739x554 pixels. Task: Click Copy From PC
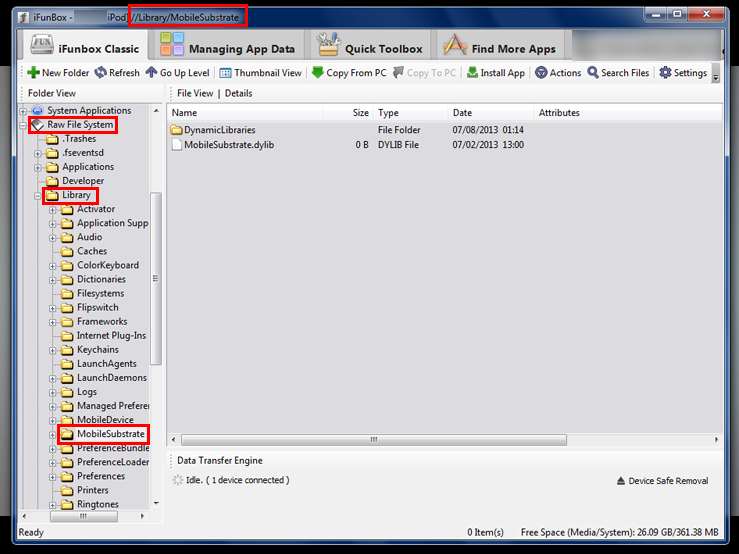pyautogui.click(x=349, y=73)
